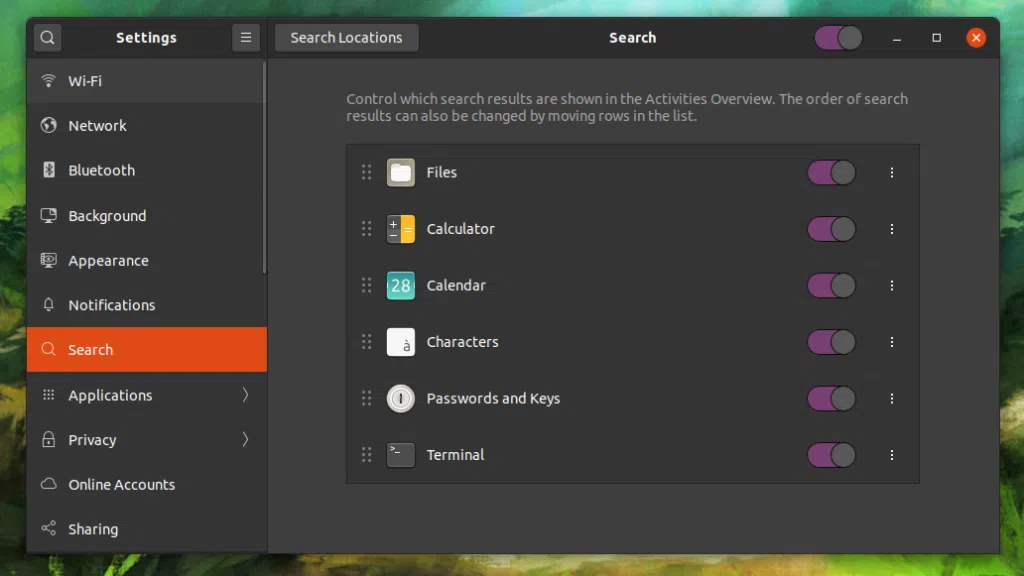This screenshot has width=1024, height=576.
Task: Click the Calculator app icon
Action: coord(400,229)
